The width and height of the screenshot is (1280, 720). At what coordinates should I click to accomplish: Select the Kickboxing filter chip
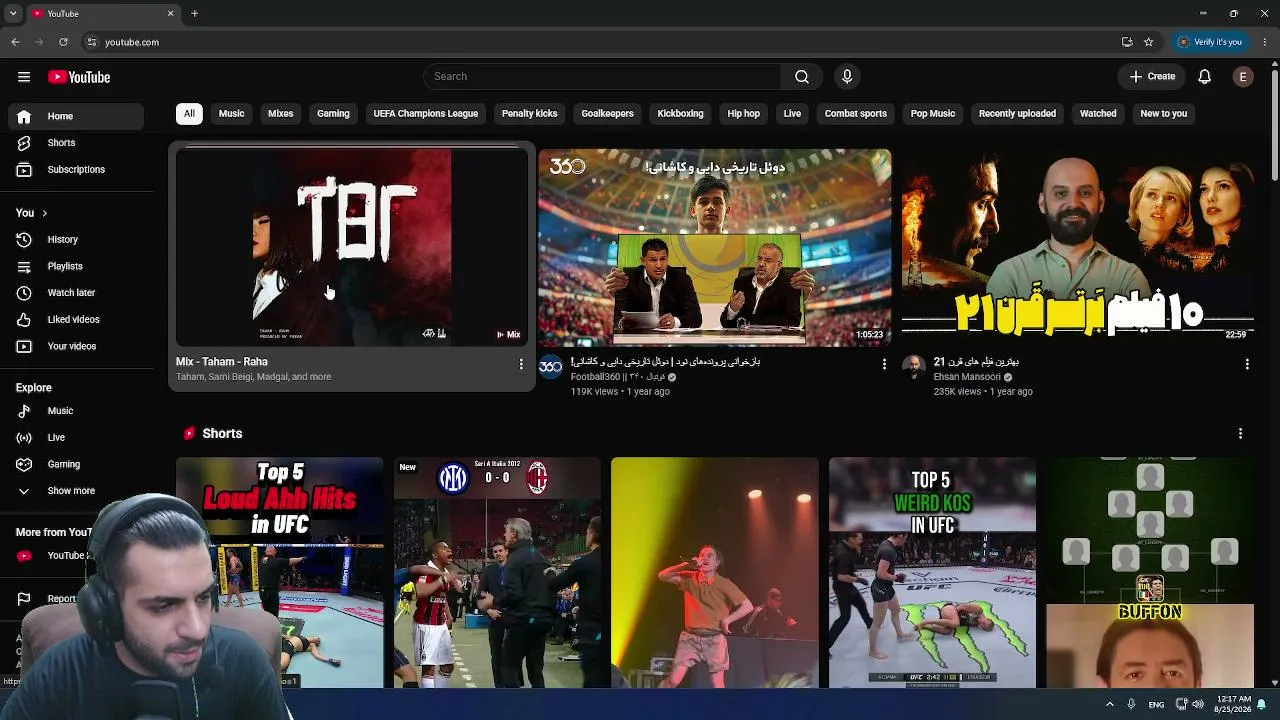681,114
